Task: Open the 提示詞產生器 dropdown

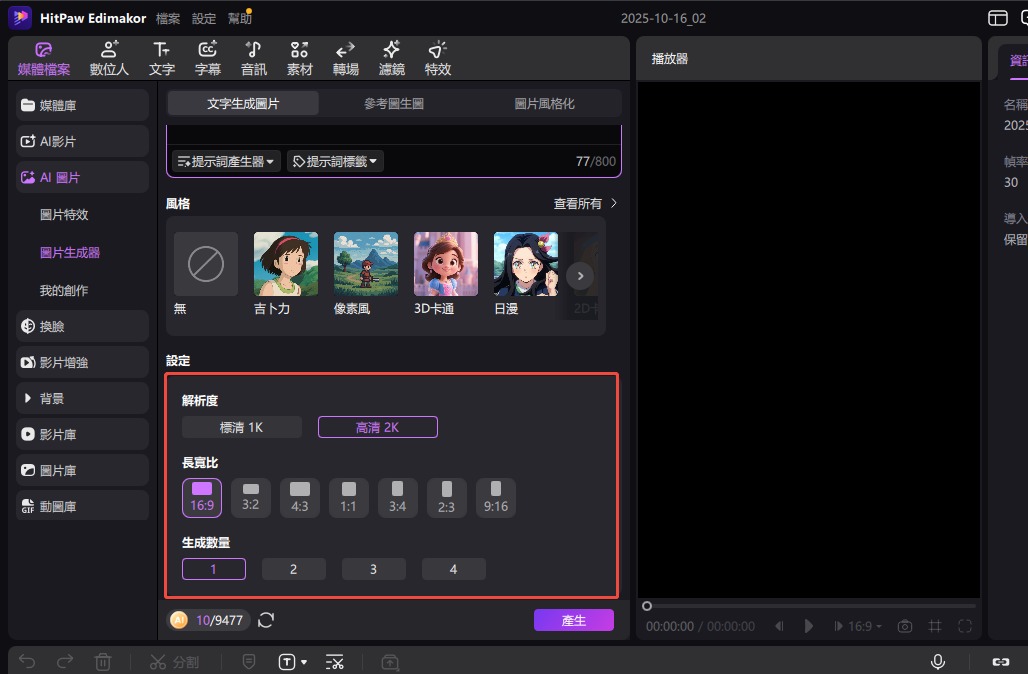Action: (x=227, y=161)
